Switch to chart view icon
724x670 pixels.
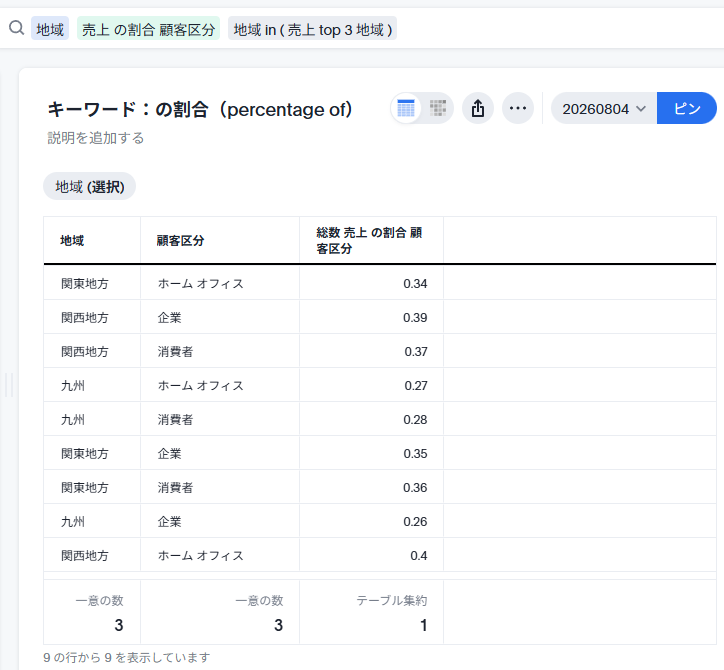438,109
